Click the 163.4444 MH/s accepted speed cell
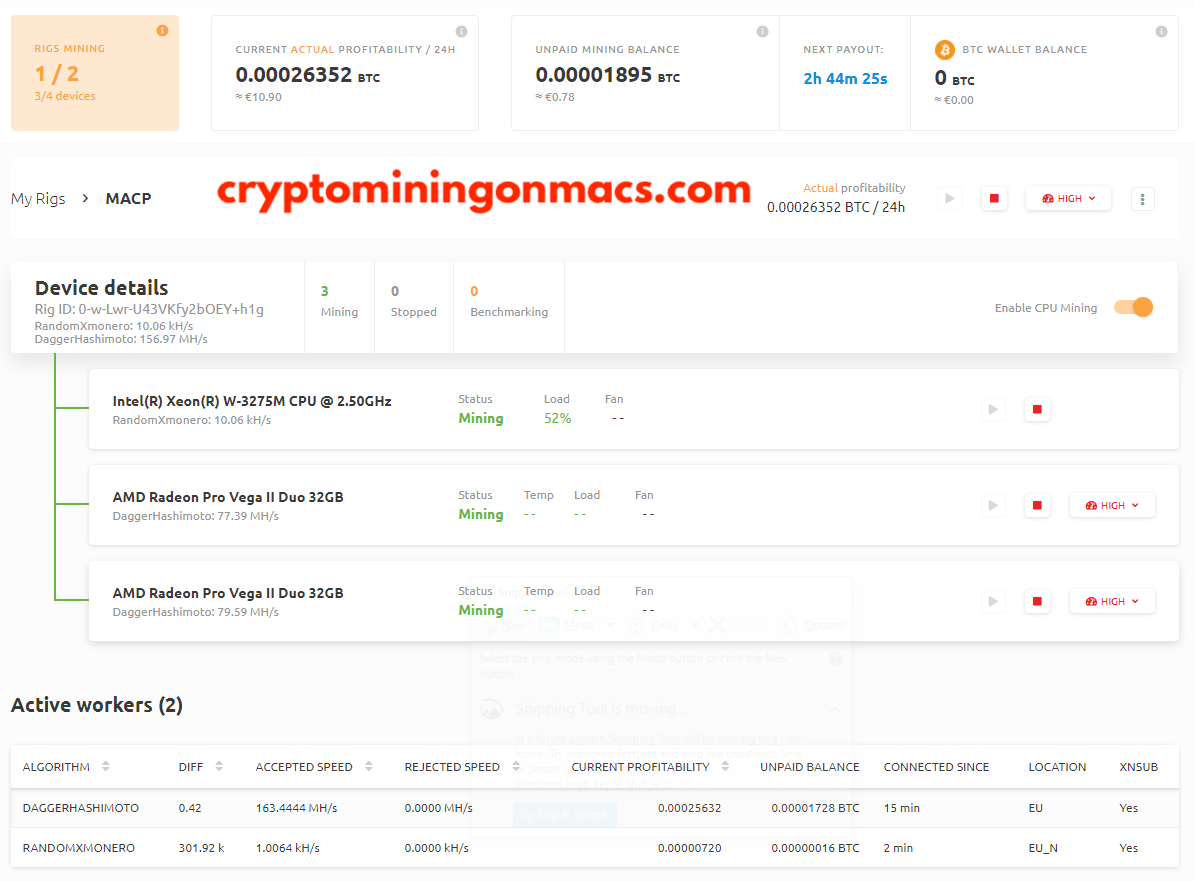The height and width of the screenshot is (881, 1195). 296,808
